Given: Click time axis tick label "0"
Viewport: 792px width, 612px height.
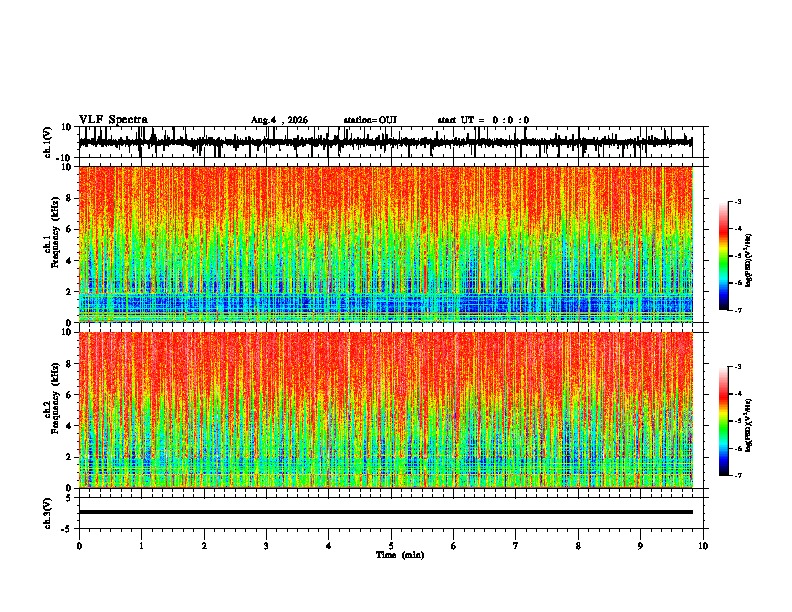Looking at the screenshot, I should pos(79,546).
